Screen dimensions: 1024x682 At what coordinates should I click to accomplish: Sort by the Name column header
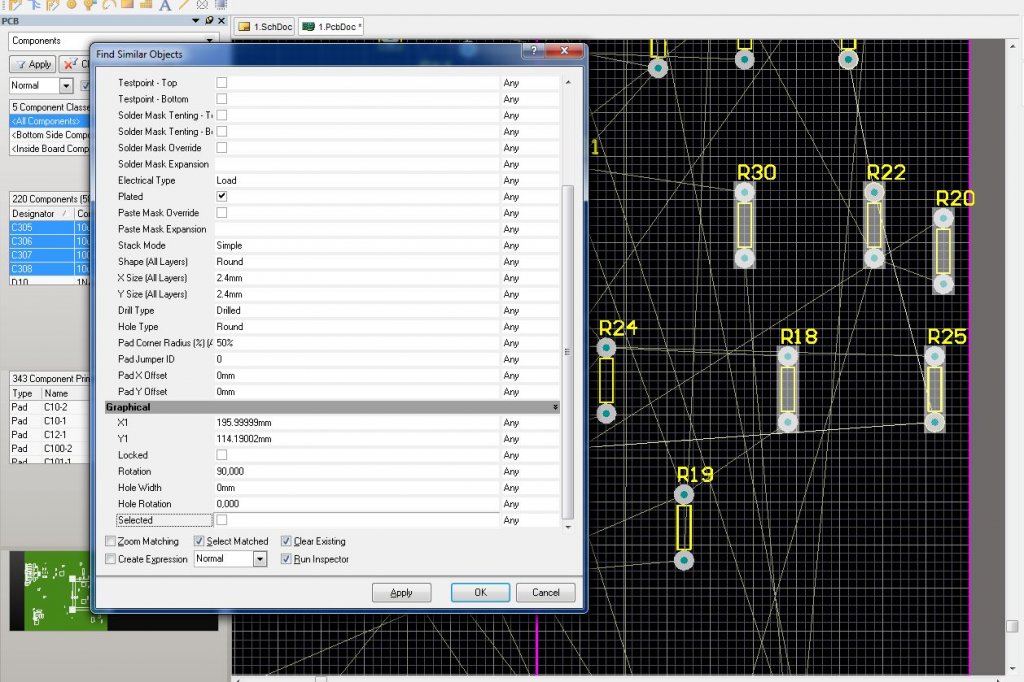[x=65, y=393]
